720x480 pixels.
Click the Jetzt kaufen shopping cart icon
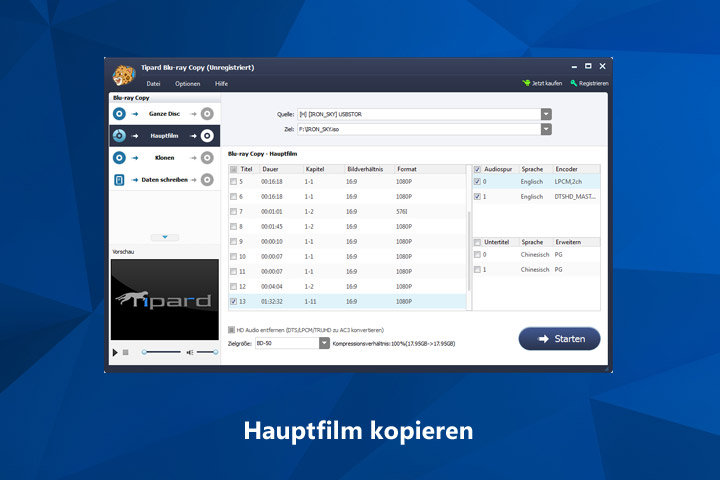[526, 83]
